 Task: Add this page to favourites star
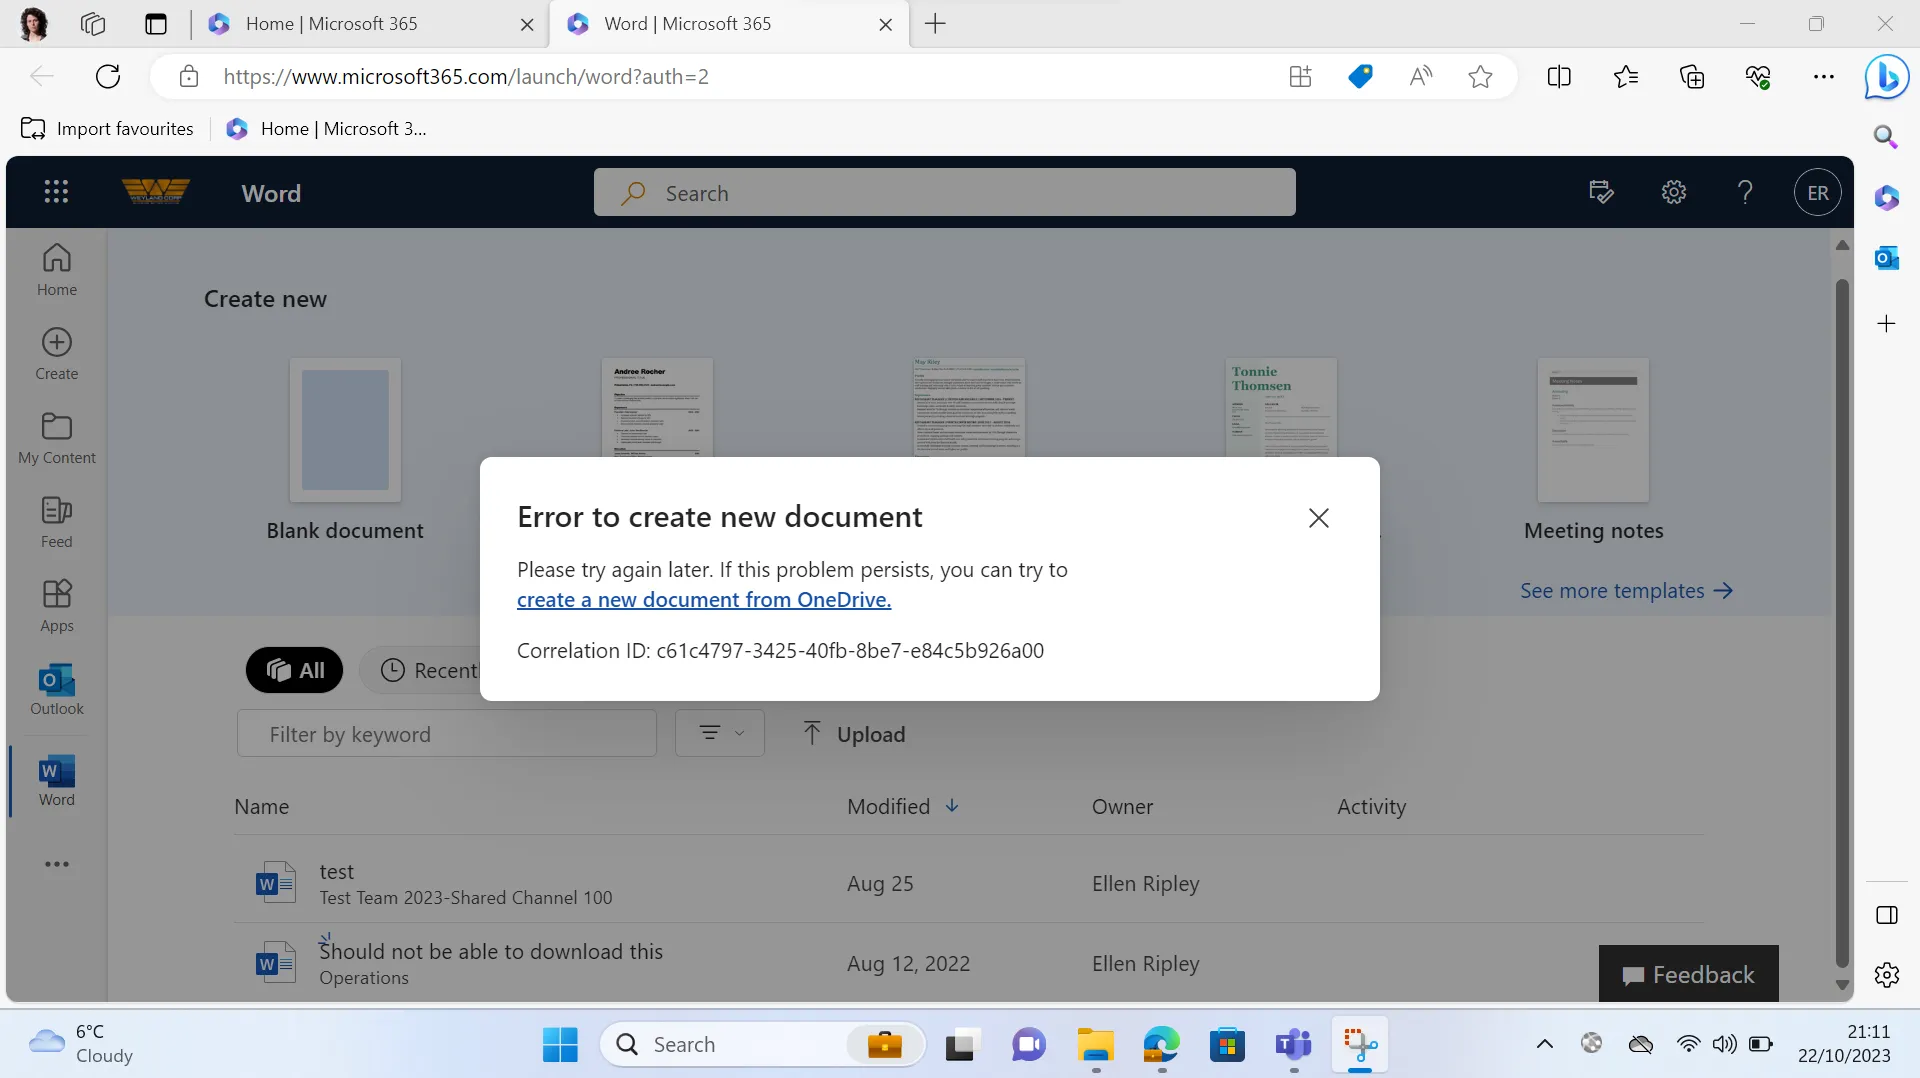click(1480, 77)
